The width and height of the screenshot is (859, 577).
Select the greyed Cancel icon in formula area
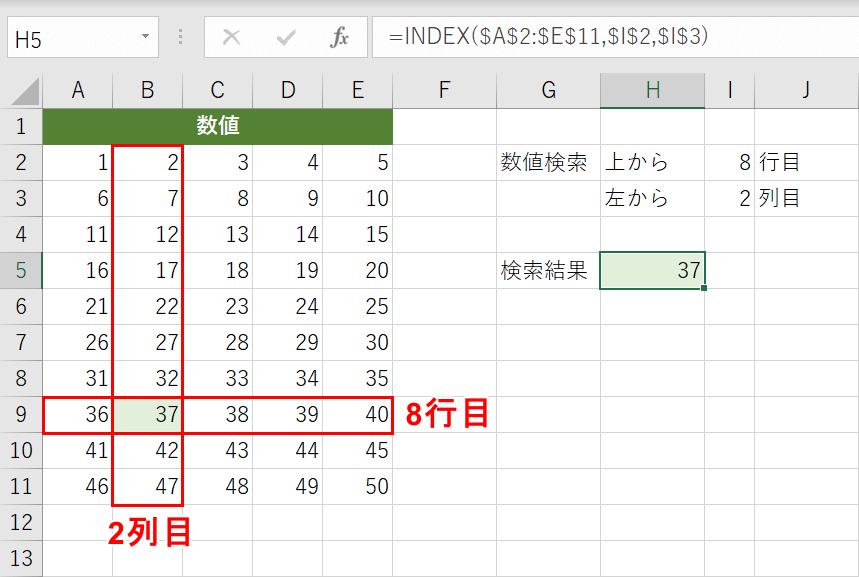click(x=231, y=38)
